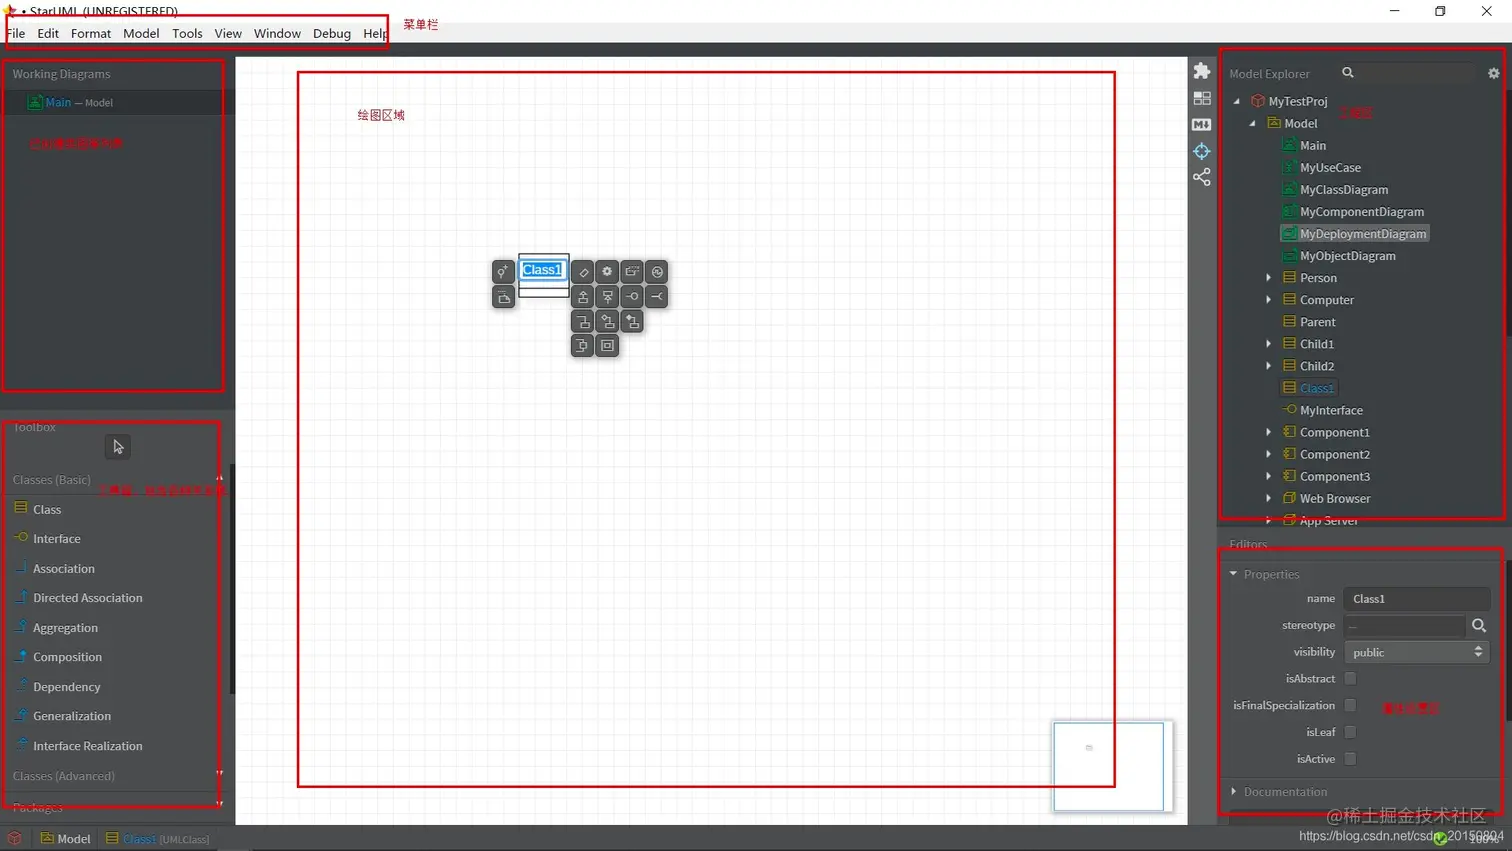Screen dimensions: 1512x851
Task: Select MyInterface in Model Explorer
Action: click(x=1331, y=410)
